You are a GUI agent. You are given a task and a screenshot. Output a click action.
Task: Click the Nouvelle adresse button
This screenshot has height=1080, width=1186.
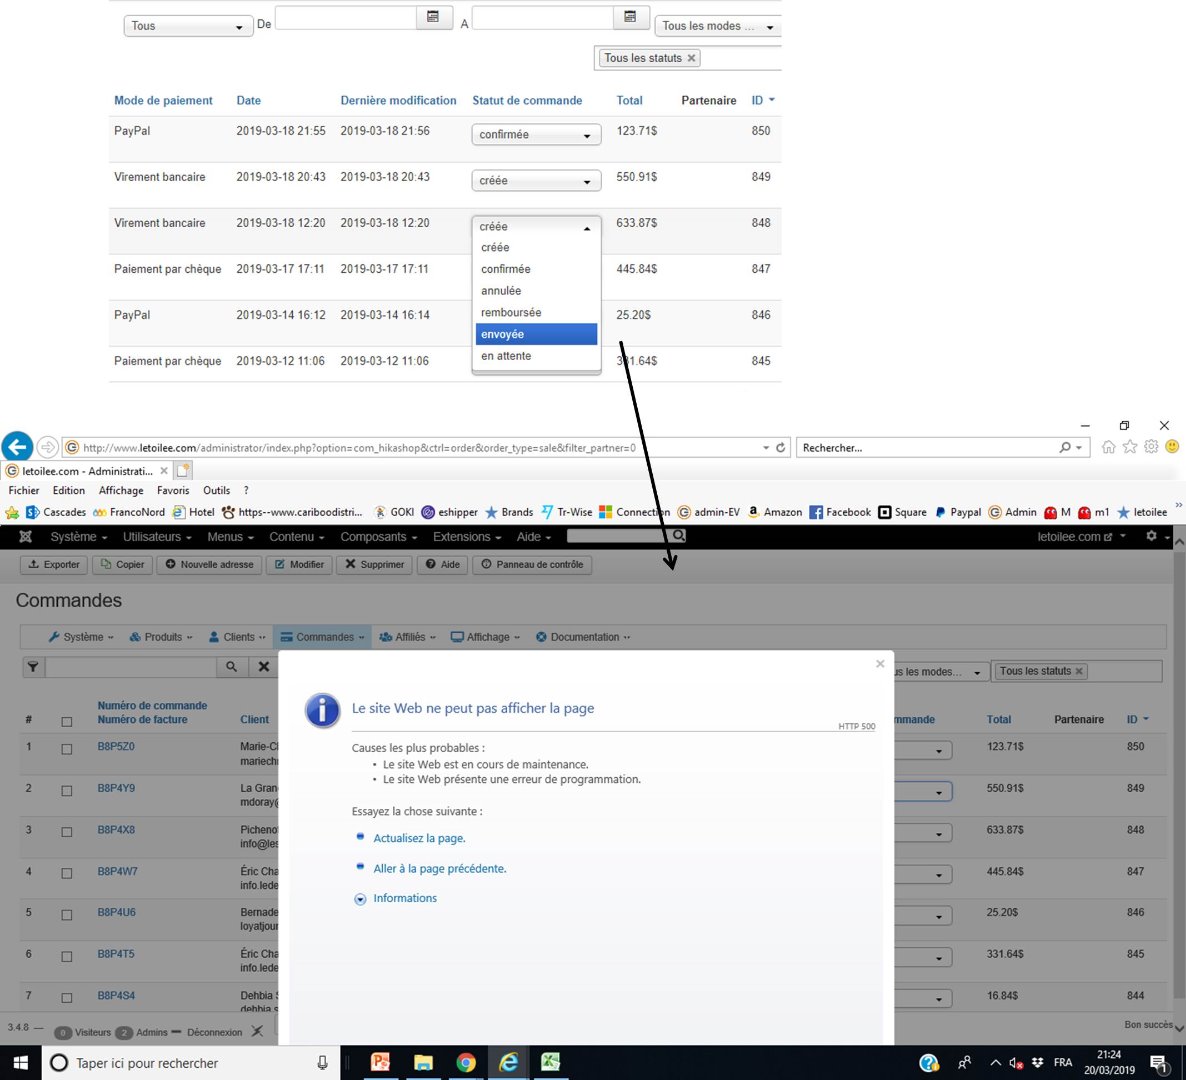[210, 564]
